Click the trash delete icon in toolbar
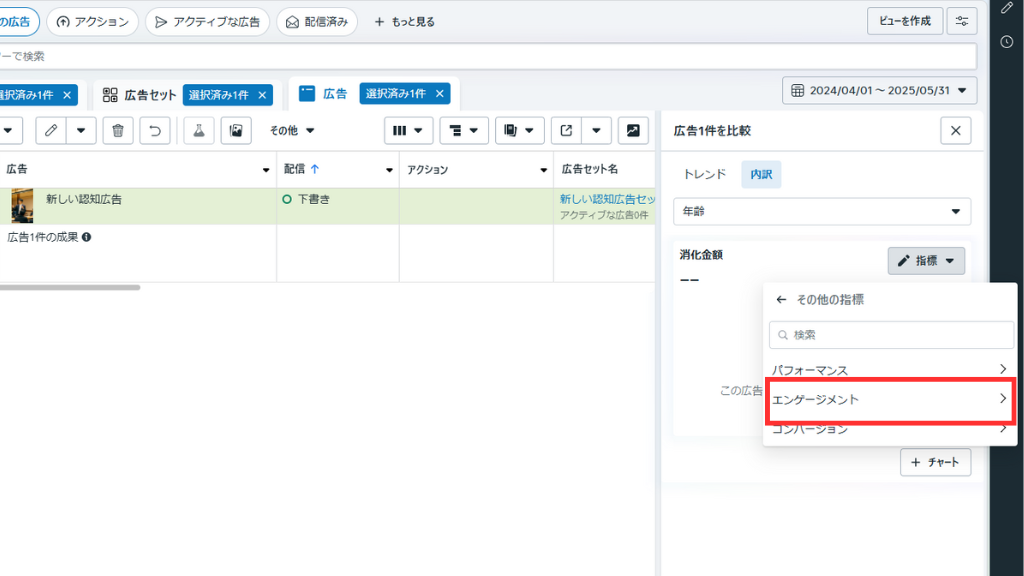Screen dimensions: 1024x576 click(x=118, y=130)
